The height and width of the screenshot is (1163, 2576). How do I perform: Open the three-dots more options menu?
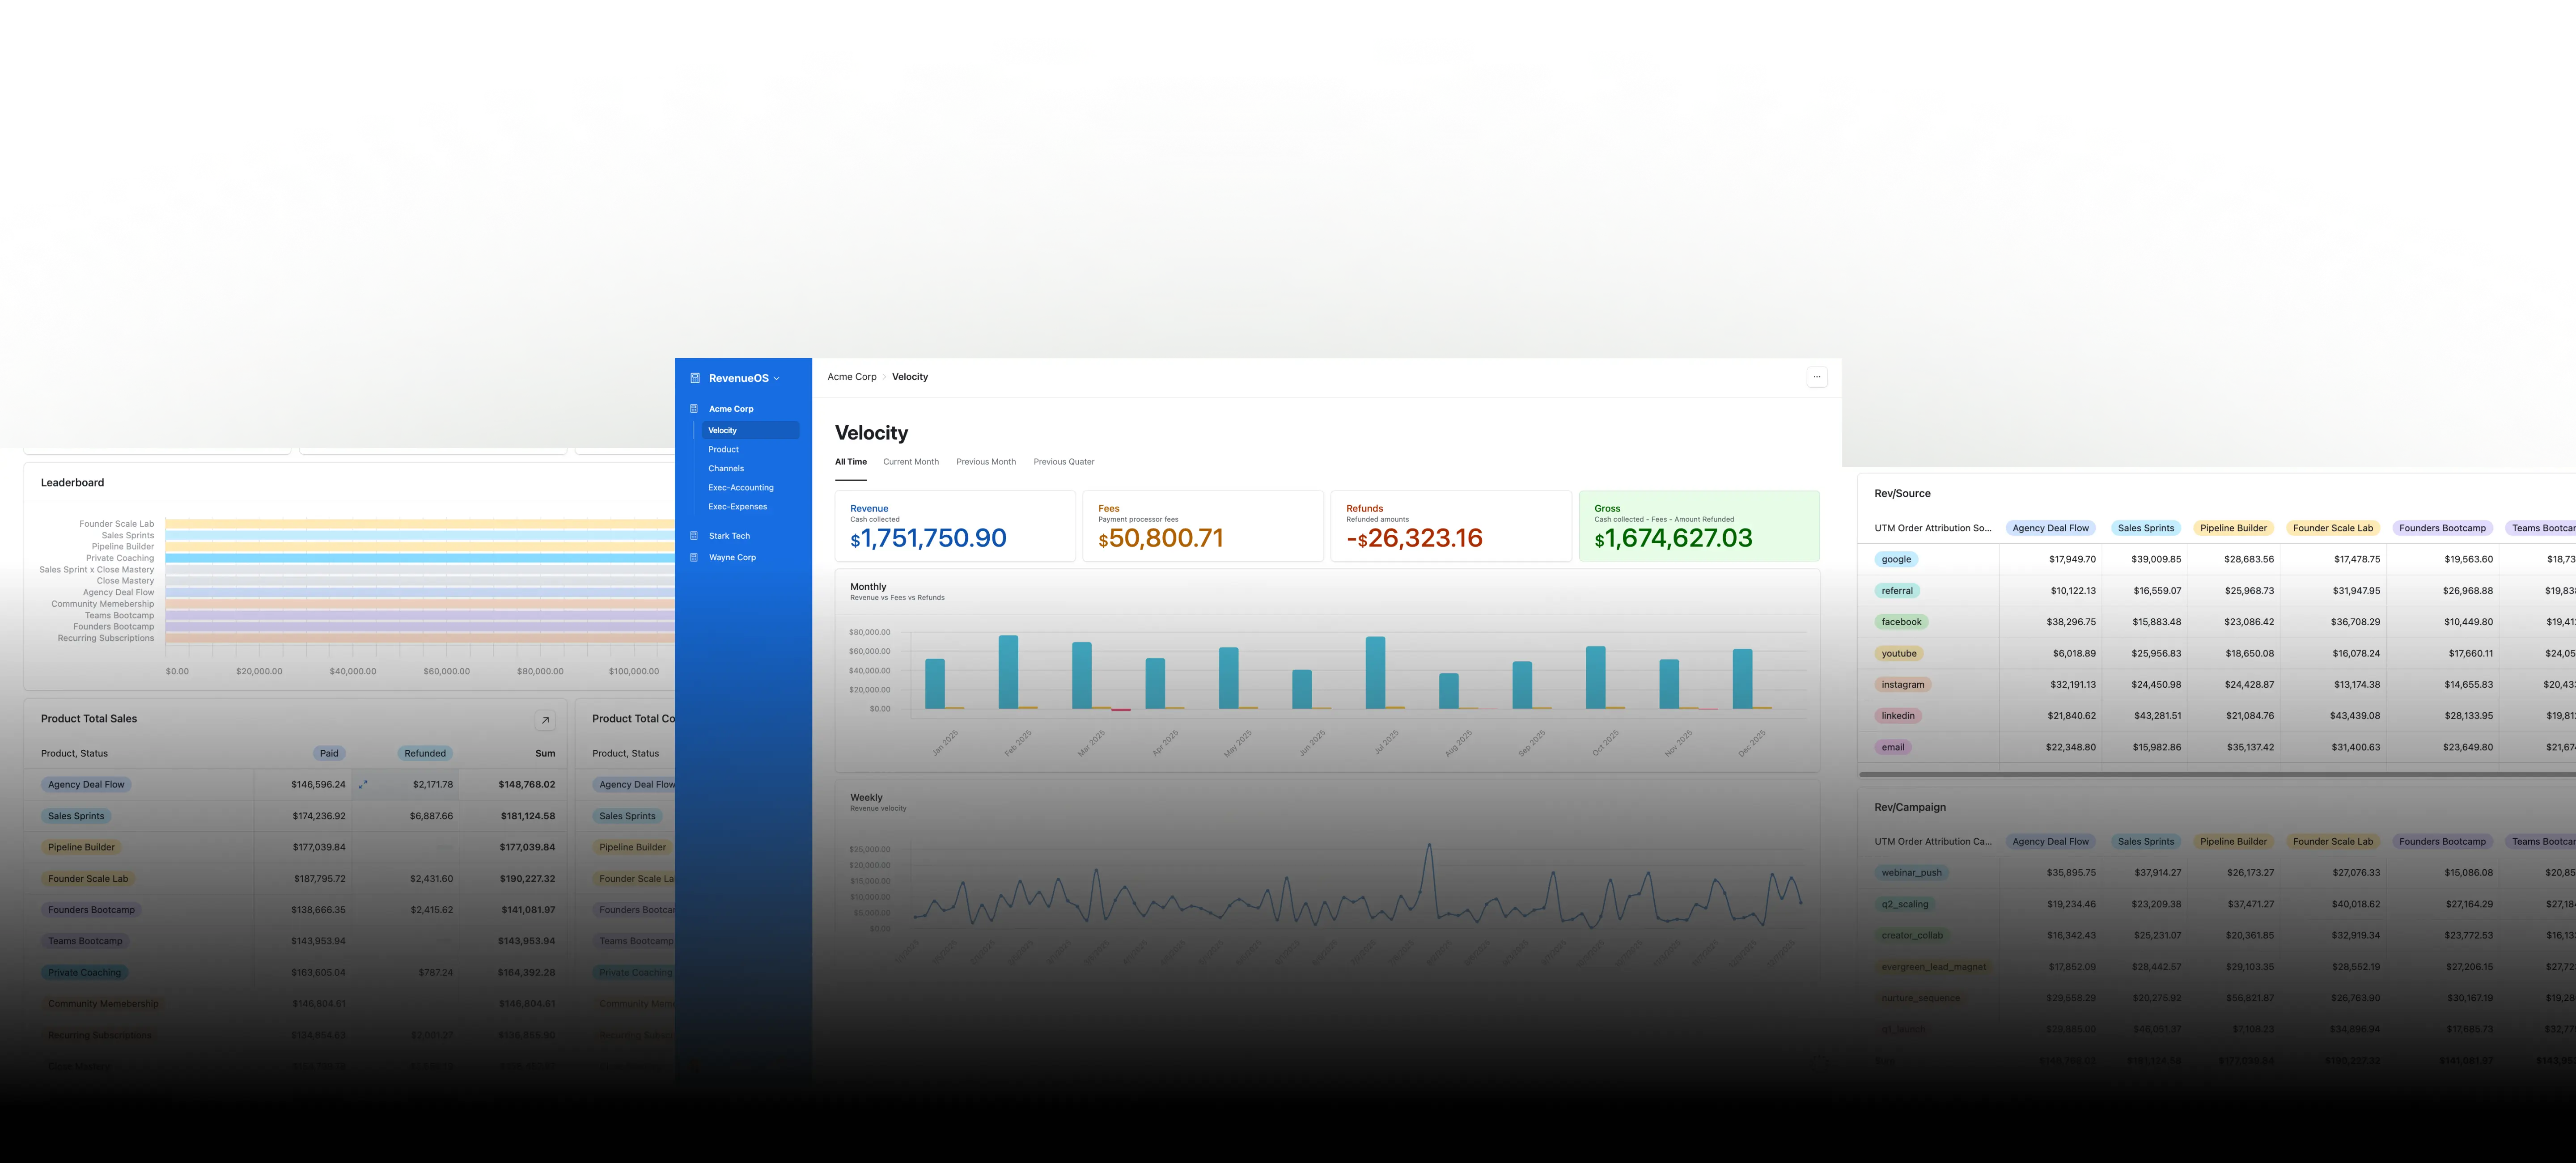1817,377
